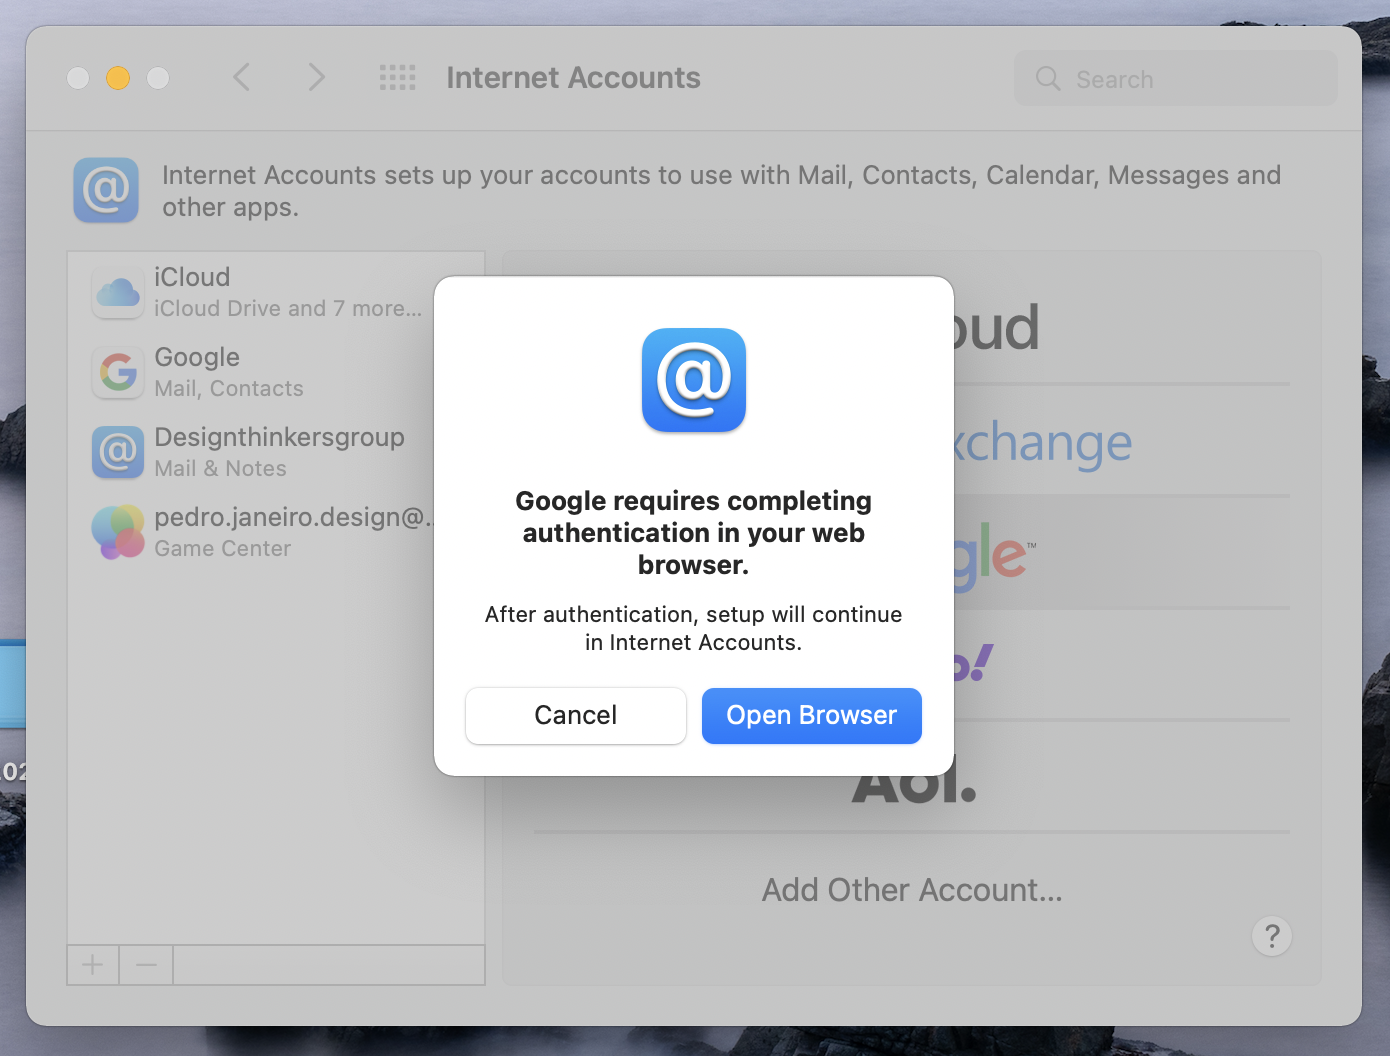The height and width of the screenshot is (1056, 1390).
Task: Click the Internet Accounts window title
Action: pyautogui.click(x=573, y=78)
